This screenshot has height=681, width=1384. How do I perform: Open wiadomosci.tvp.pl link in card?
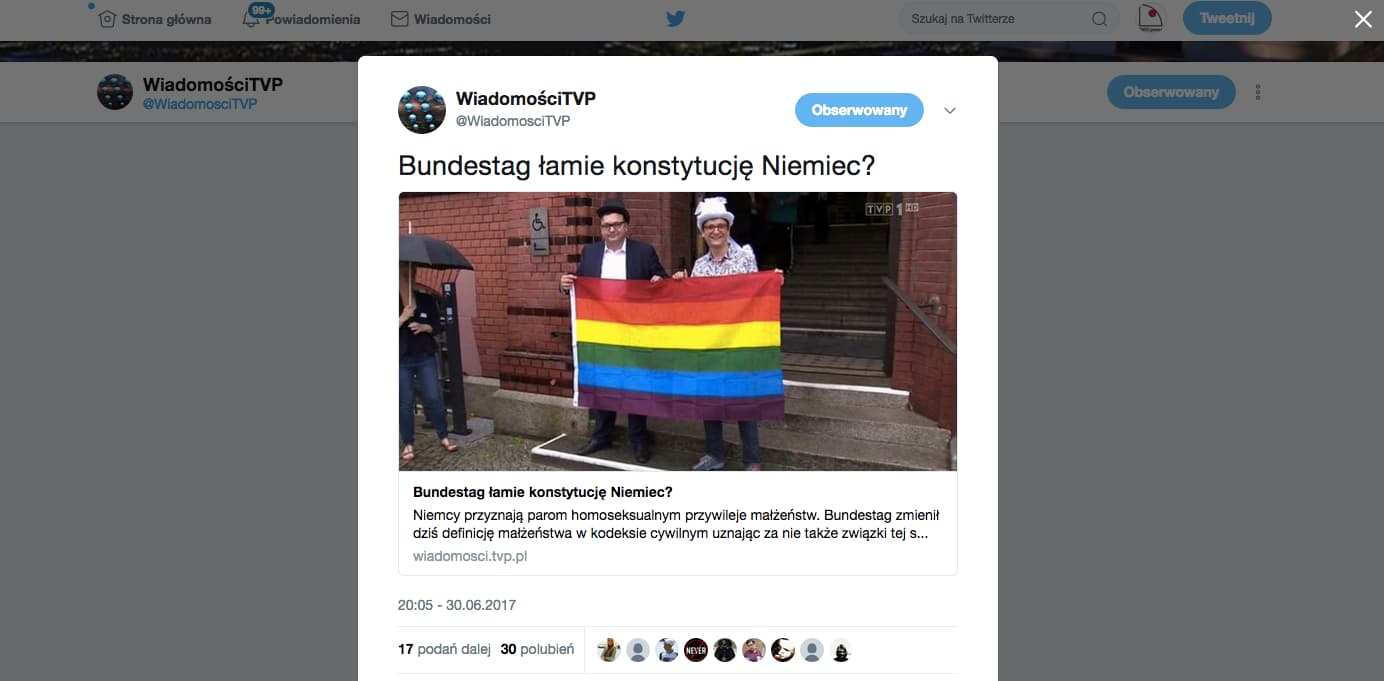click(470, 556)
